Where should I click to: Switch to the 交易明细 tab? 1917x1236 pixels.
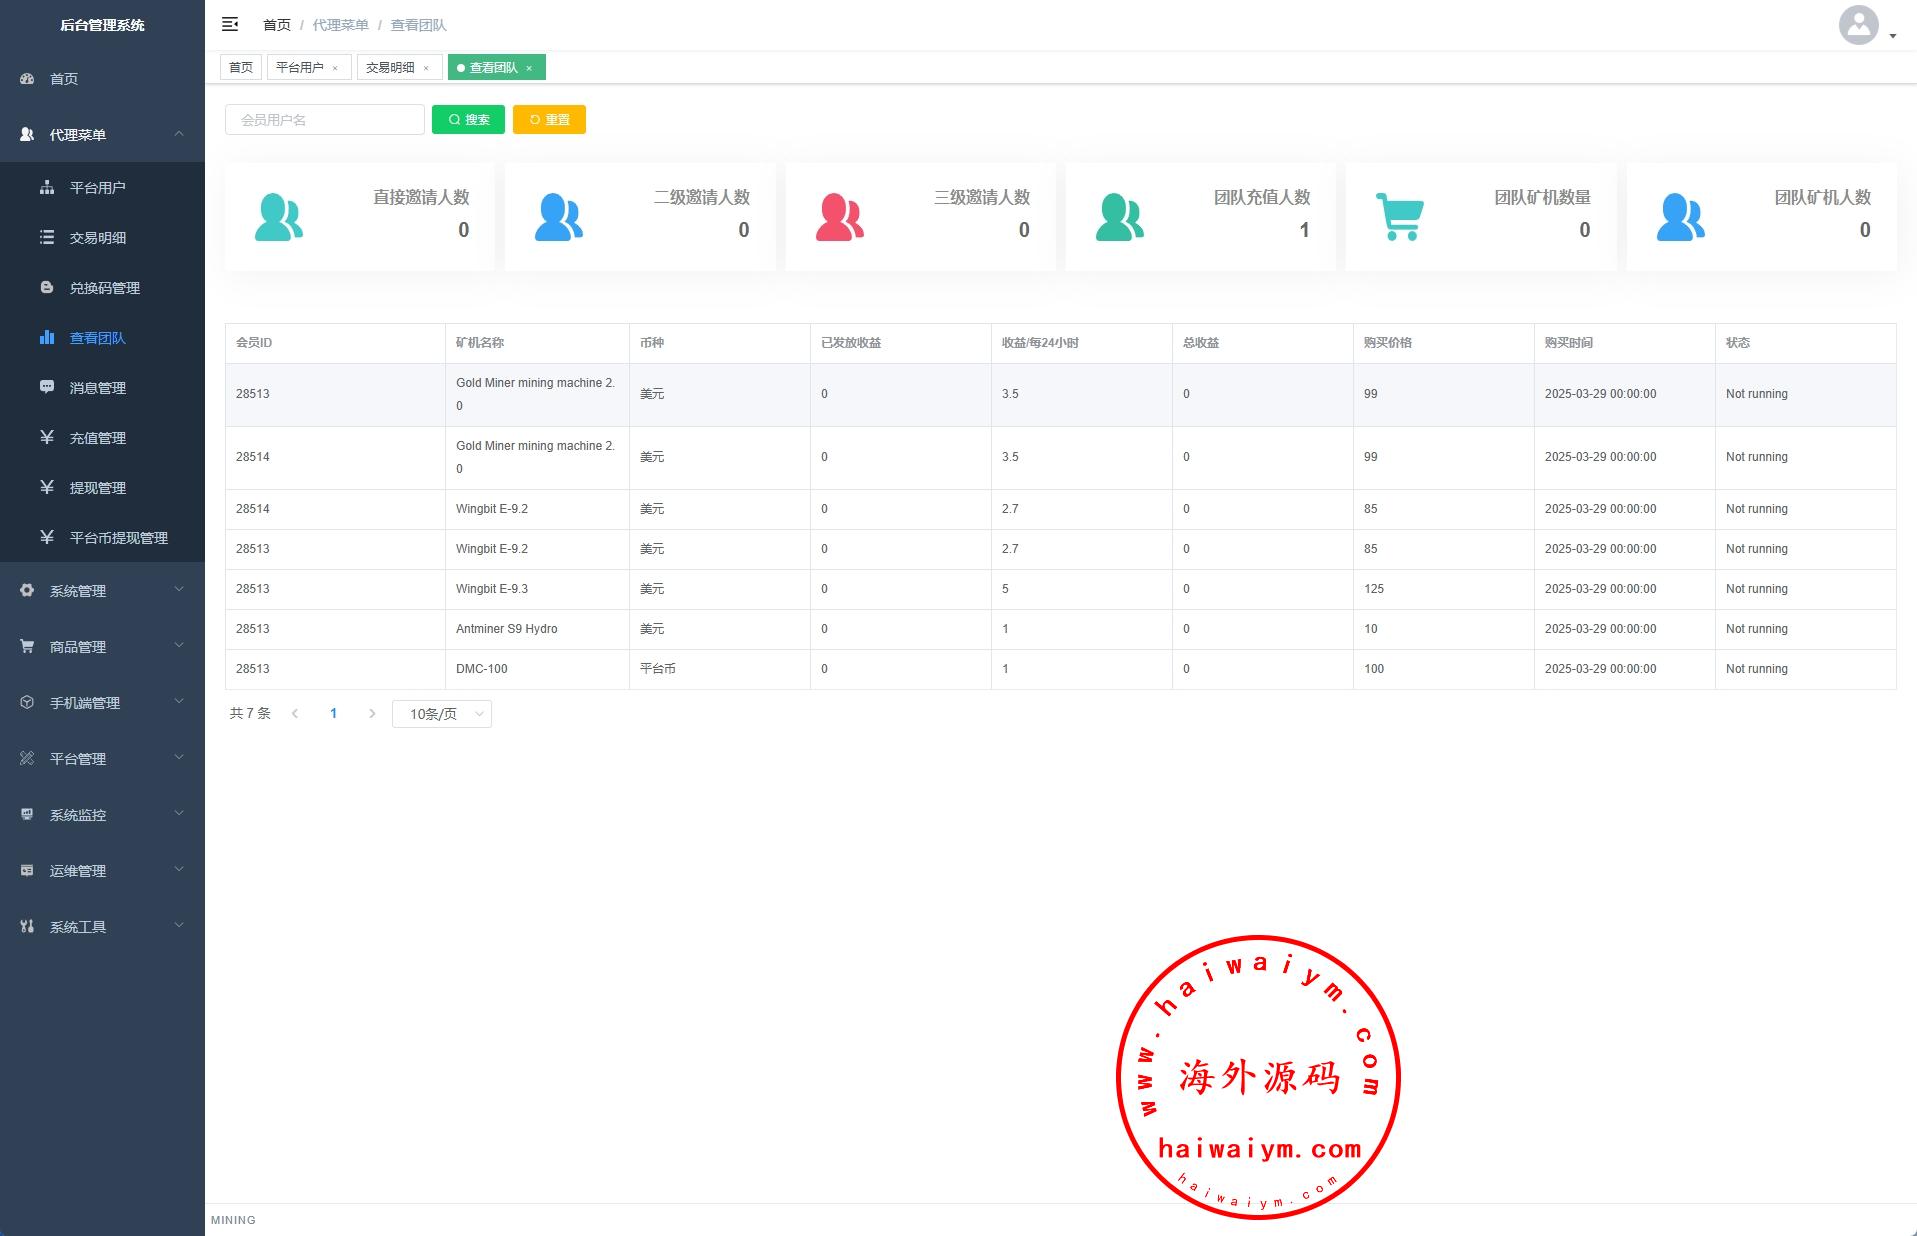click(390, 68)
